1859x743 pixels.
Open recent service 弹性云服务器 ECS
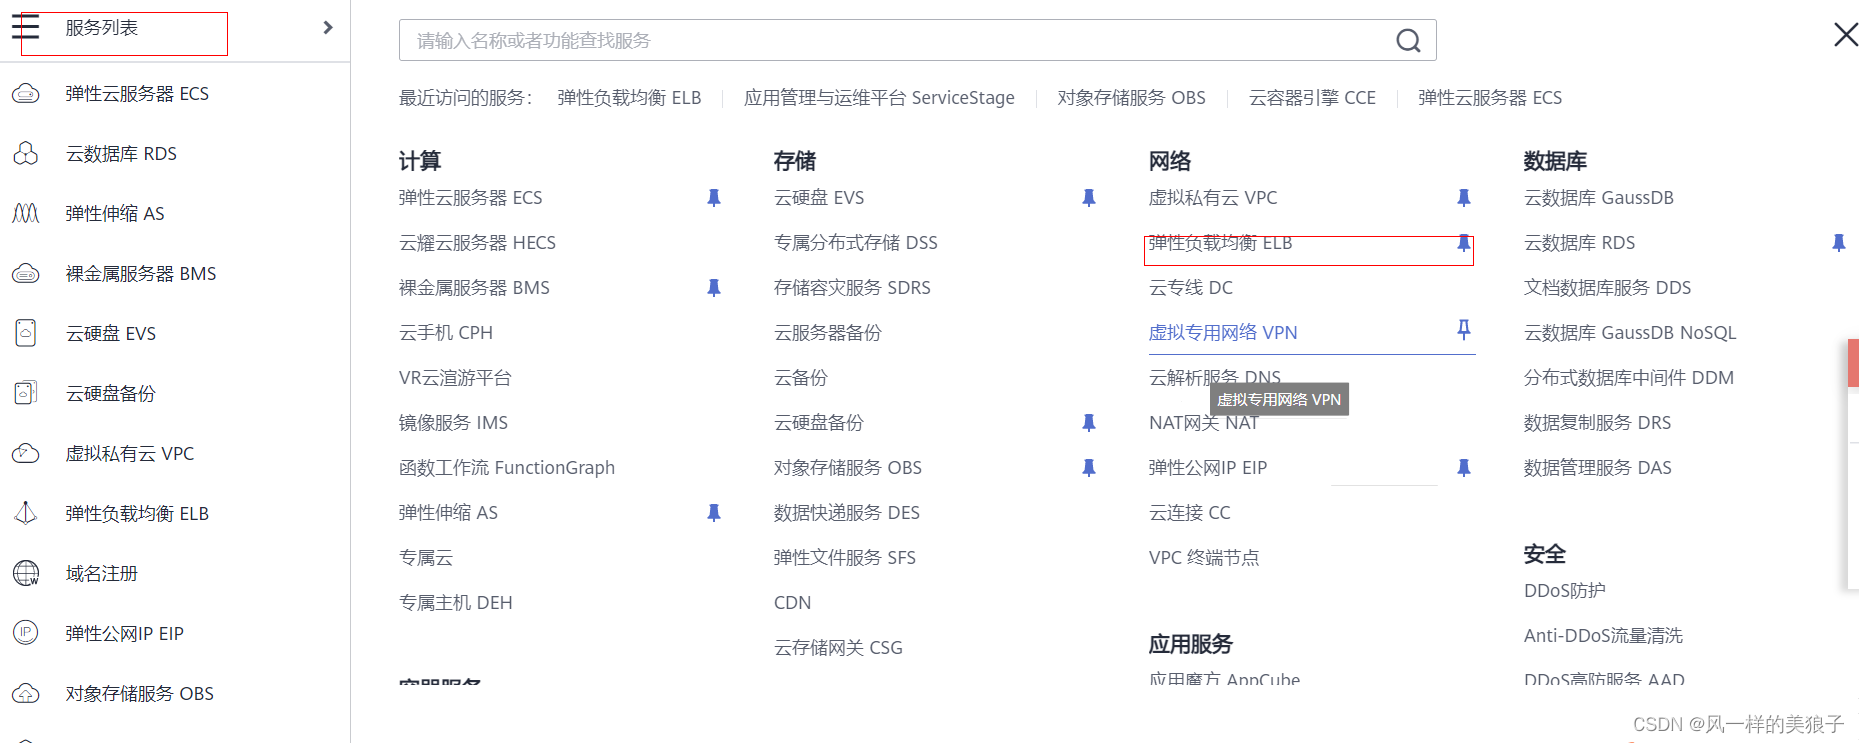pyautogui.click(x=1490, y=98)
